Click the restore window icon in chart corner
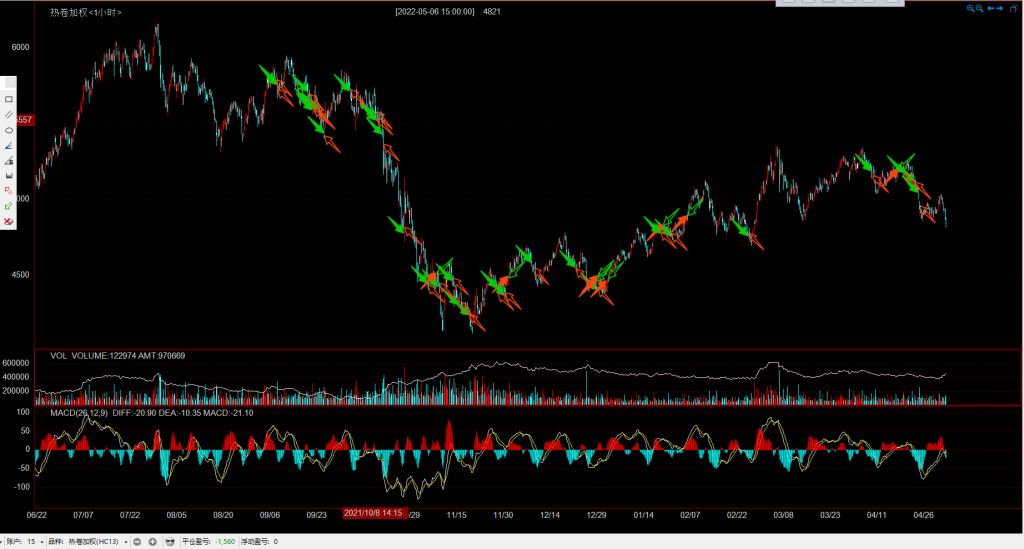Viewport: 1024px width, 549px height. (x=1014, y=8)
